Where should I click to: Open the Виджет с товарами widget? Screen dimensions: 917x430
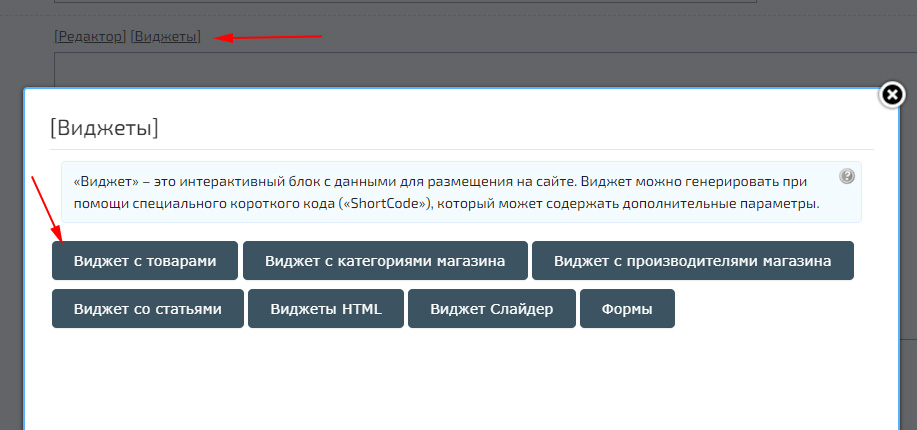pos(145,261)
